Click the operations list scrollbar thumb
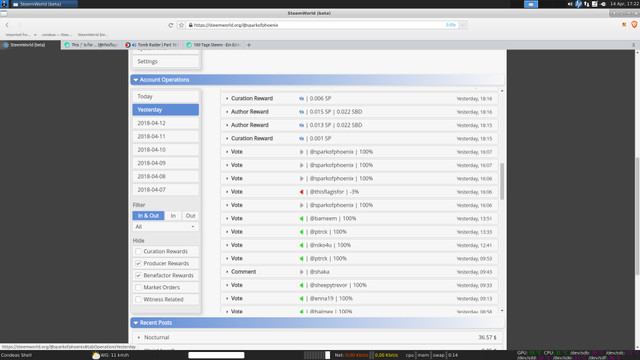The height and width of the screenshot is (360, 640). point(502,181)
